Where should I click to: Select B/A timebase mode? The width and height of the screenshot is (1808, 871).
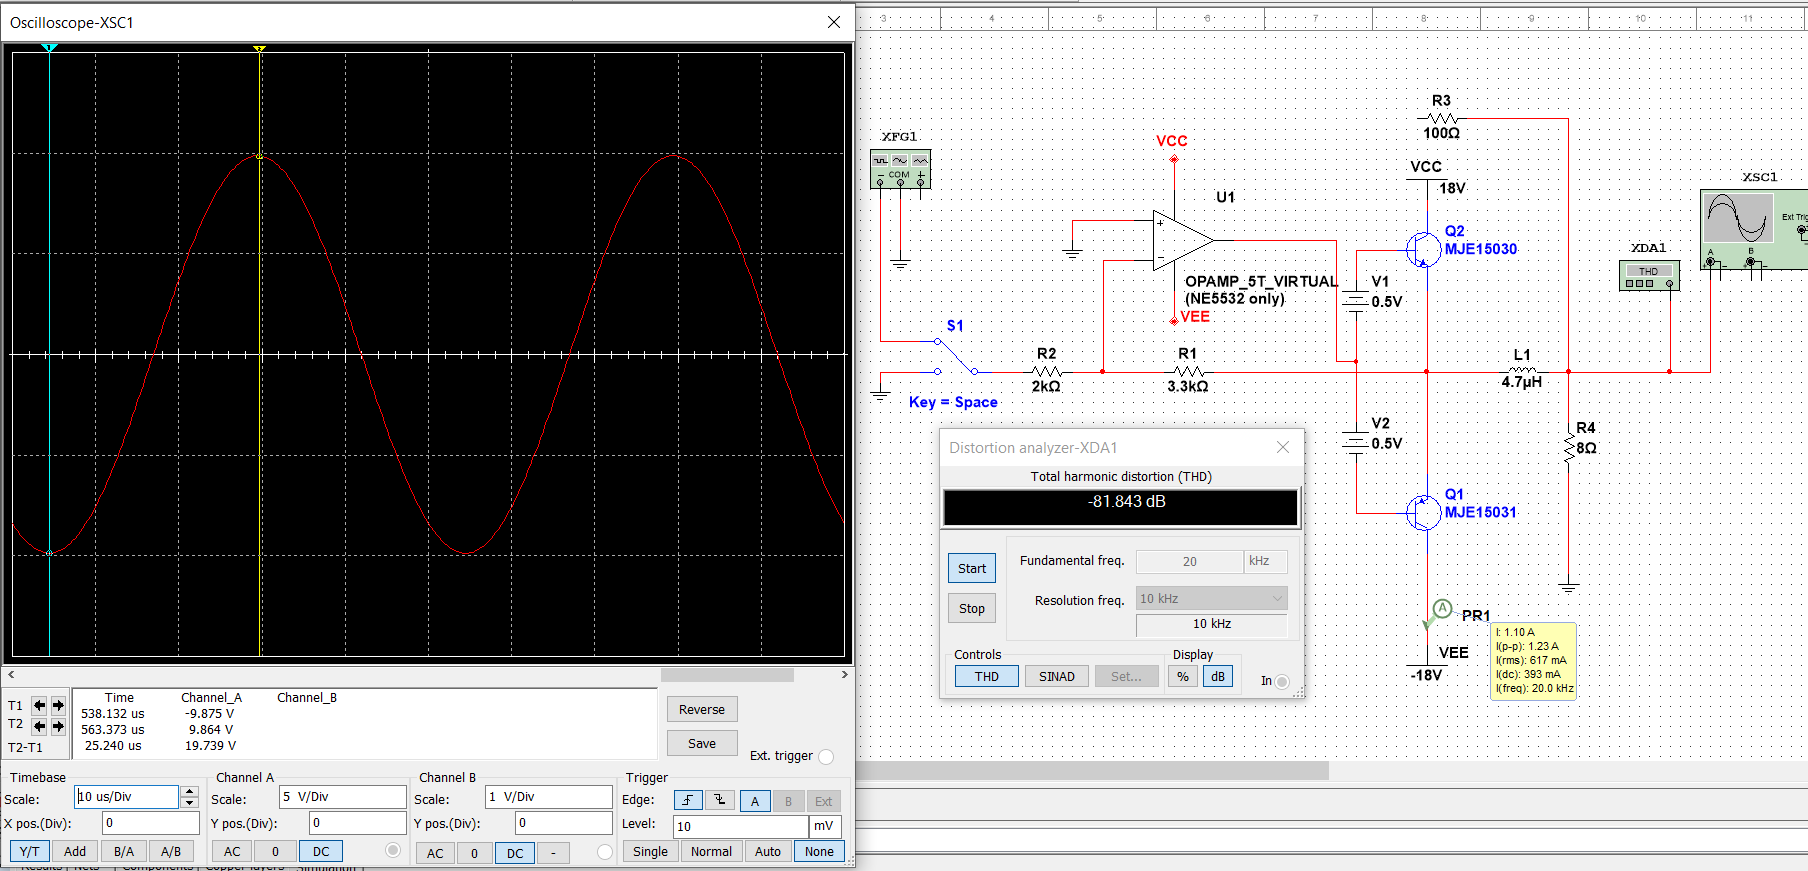(x=124, y=851)
